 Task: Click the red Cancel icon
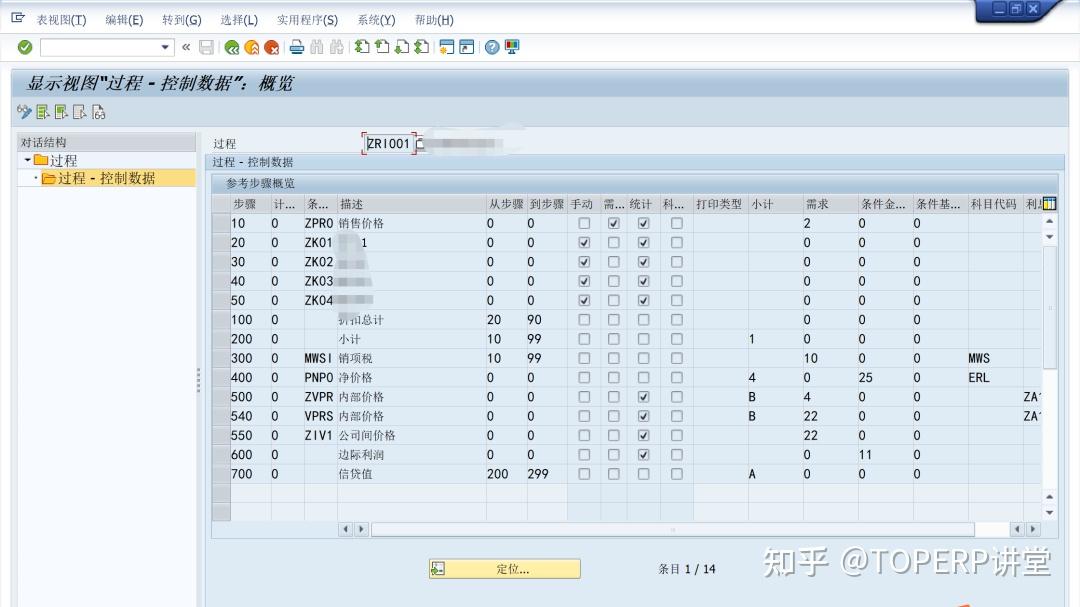[x=272, y=46]
